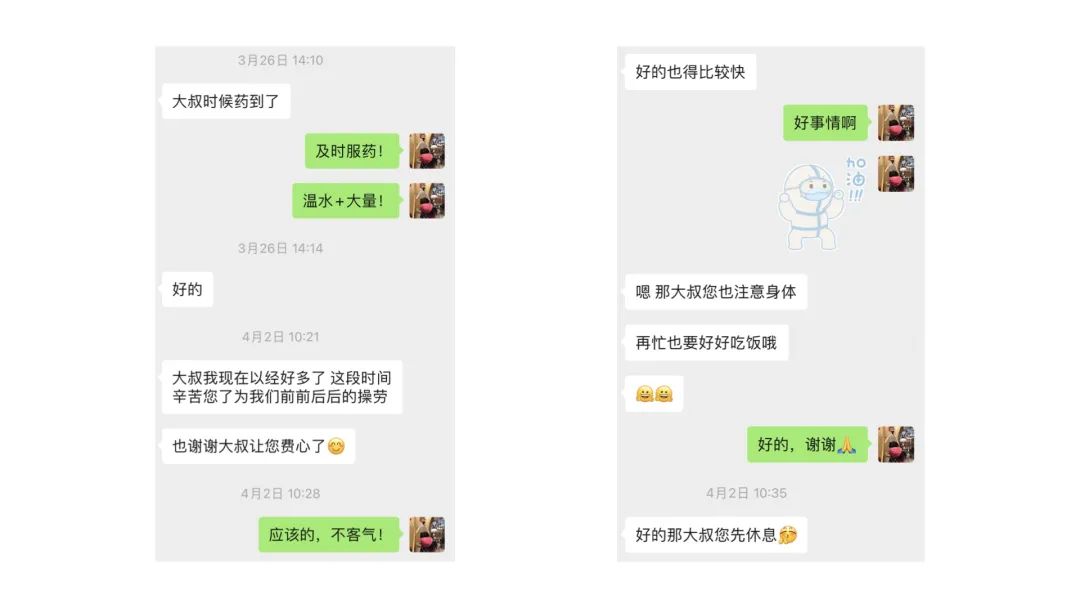Select the 嗯 那大叔您也注意身体 bubble
Screen dimensions: 1080x608
(x=716, y=292)
